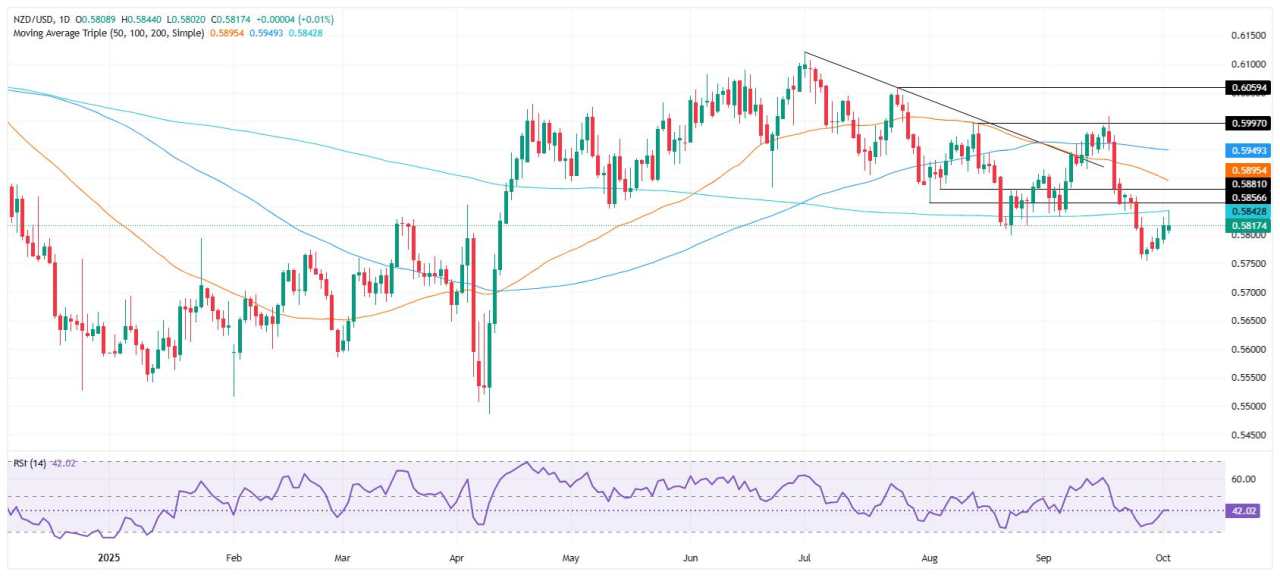Select the orange 50-SMA value 0.58954
The height and width of the screenshot is (578, 1280).
[227, 31]
